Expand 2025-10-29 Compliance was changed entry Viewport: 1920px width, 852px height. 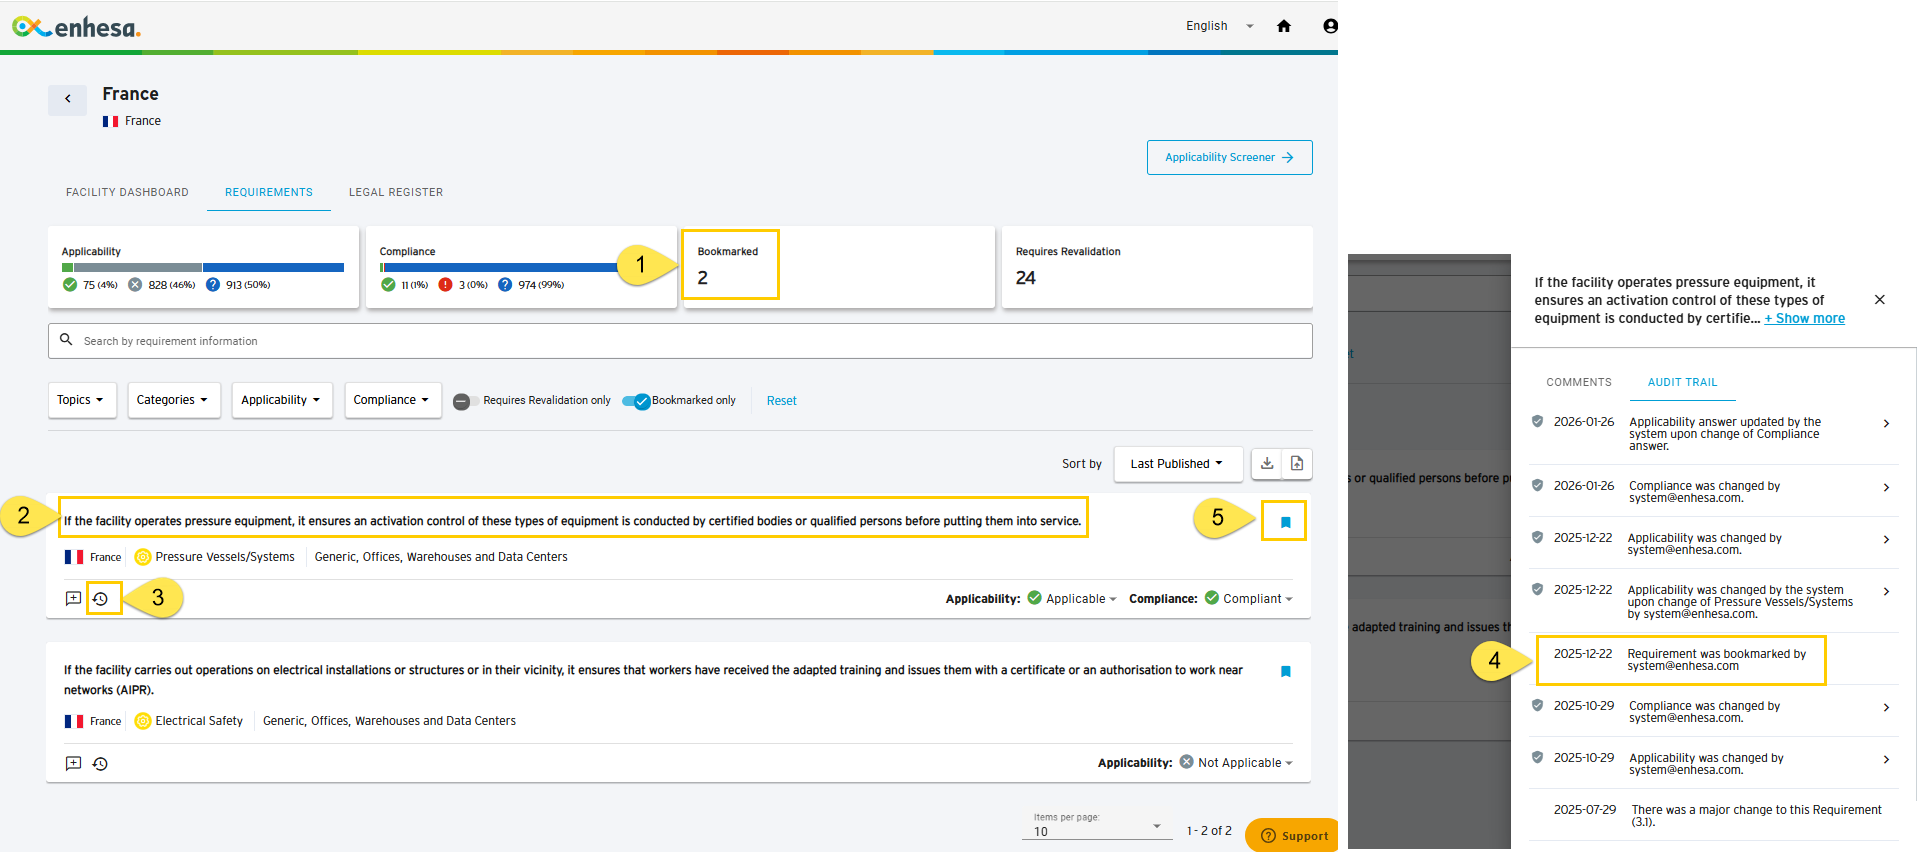1886,708
